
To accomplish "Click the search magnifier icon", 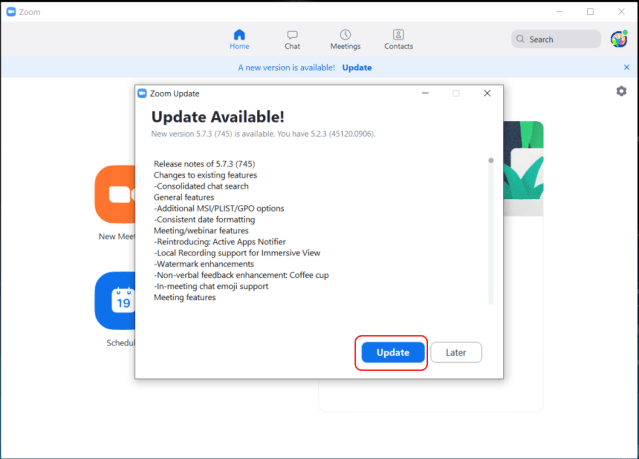I will click(x=520, y=39).
